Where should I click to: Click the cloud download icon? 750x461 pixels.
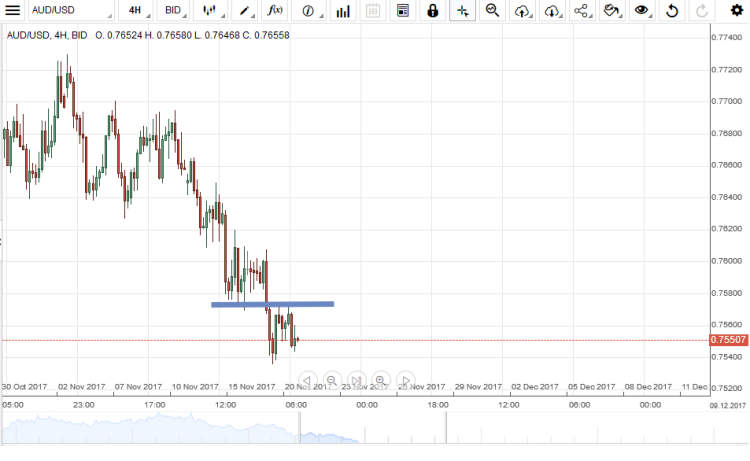[552, 10]
